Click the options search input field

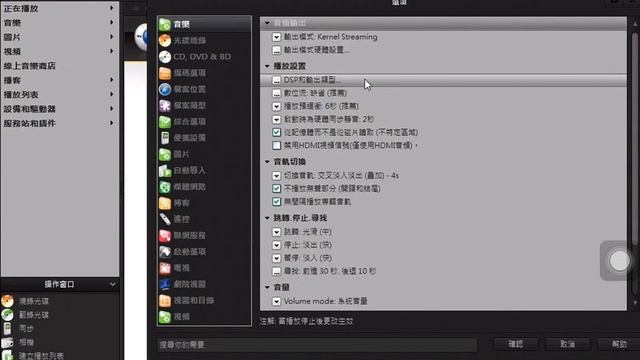(317, 345)
